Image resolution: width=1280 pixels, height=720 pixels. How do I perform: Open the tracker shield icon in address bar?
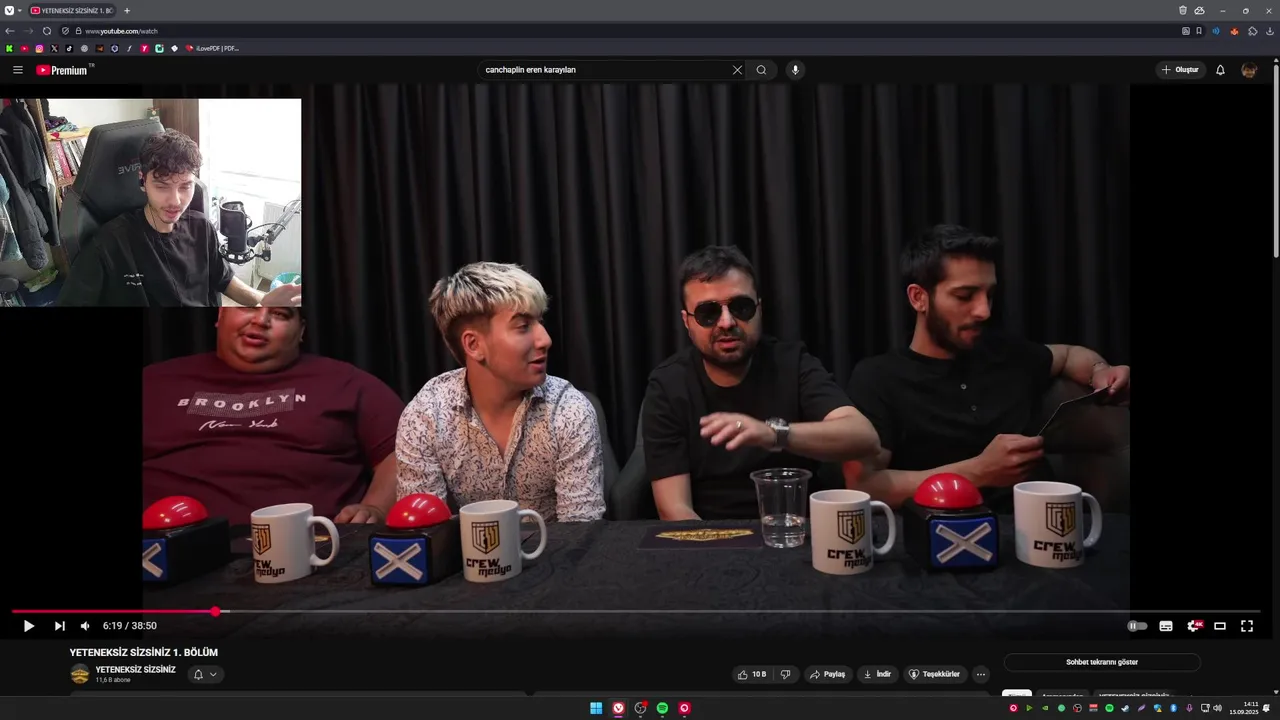[65, 31]
